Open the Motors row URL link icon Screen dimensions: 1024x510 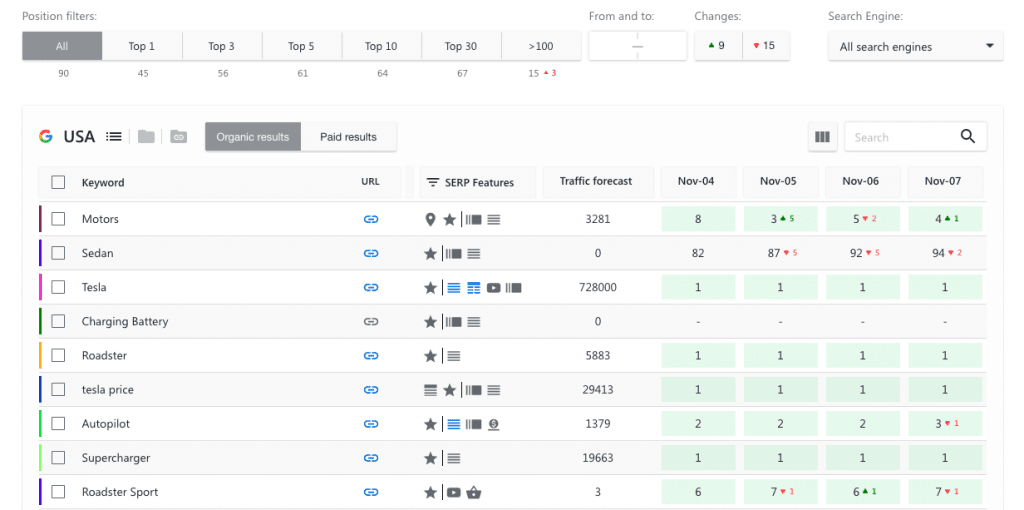coord(371,219)
